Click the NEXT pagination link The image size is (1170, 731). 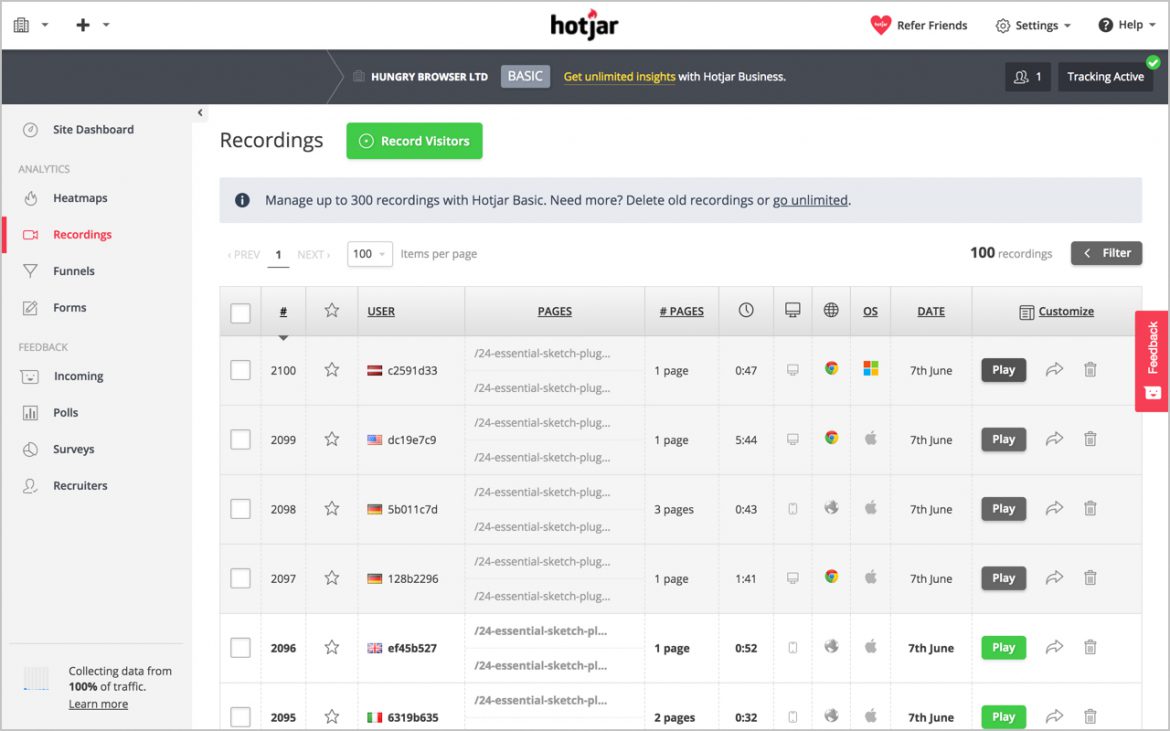tap(313, 254)
